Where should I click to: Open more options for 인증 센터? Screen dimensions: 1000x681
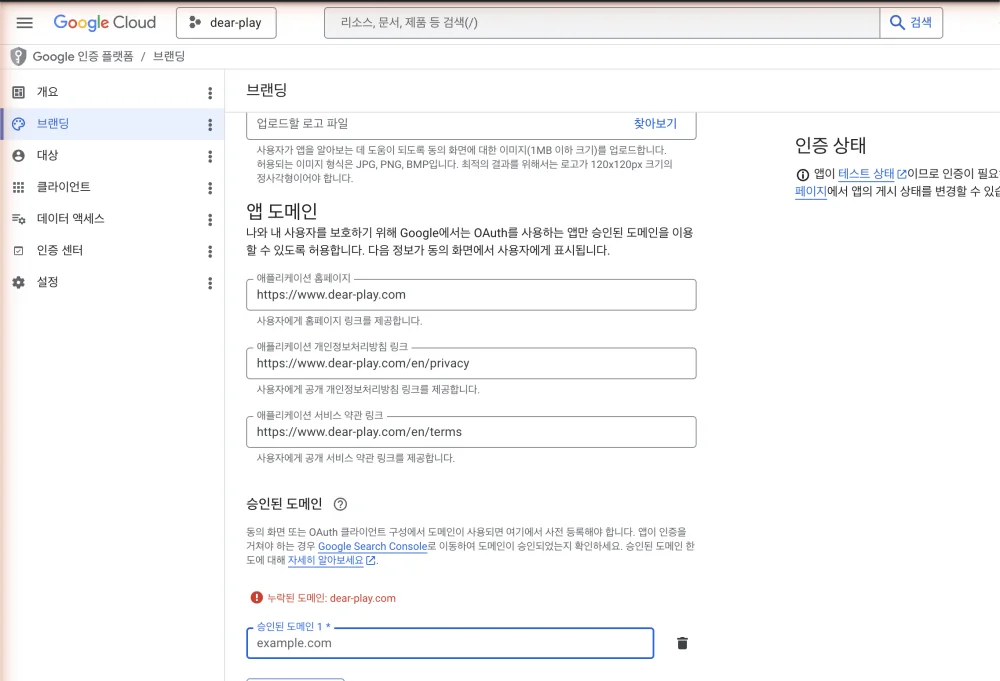tap(210, 251)
